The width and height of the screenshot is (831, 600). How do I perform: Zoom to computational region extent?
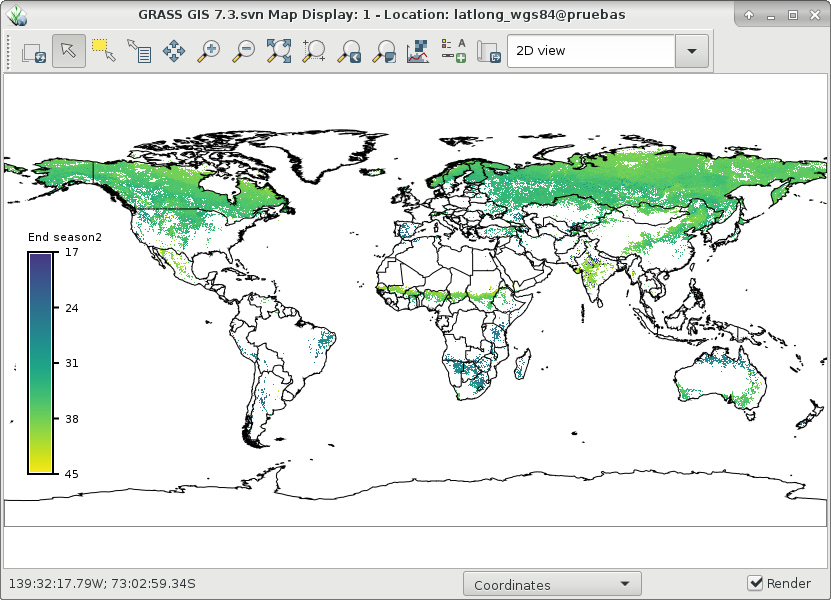[x=313, y=52]
